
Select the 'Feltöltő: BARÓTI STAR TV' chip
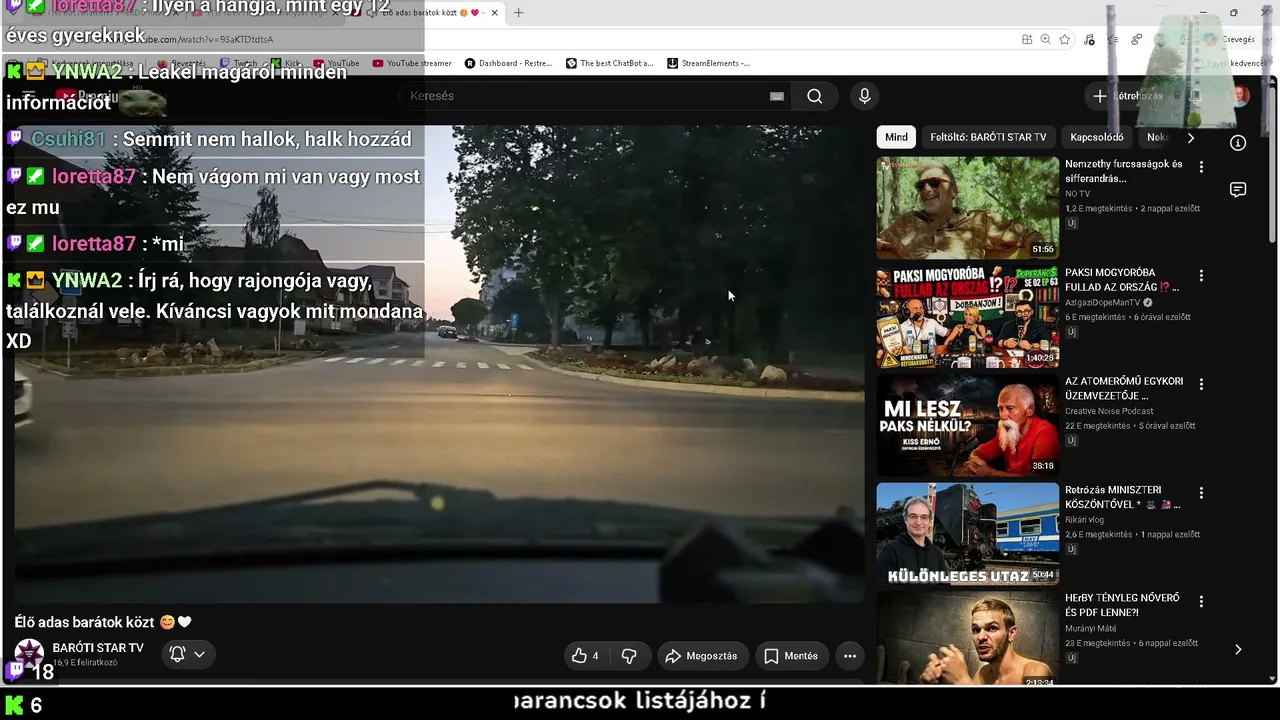point(988,137)
